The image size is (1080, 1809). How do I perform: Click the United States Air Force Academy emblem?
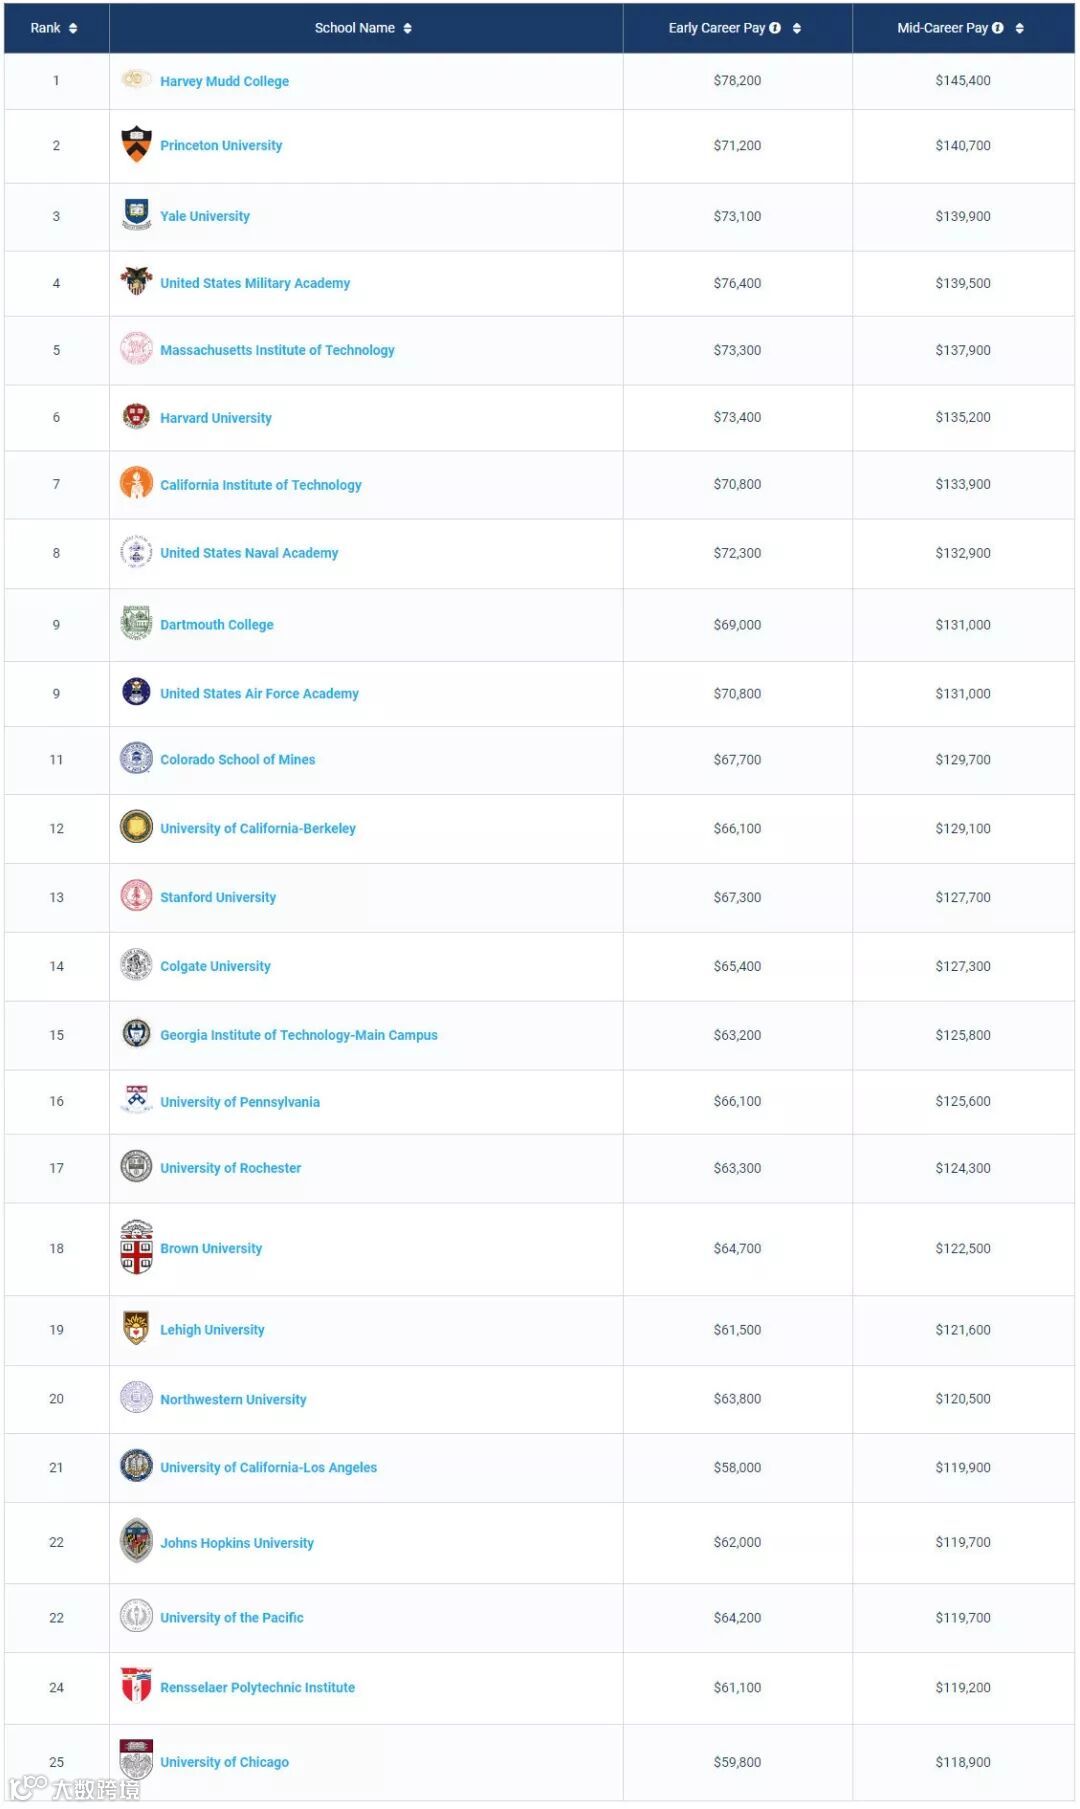pos(136,691)
